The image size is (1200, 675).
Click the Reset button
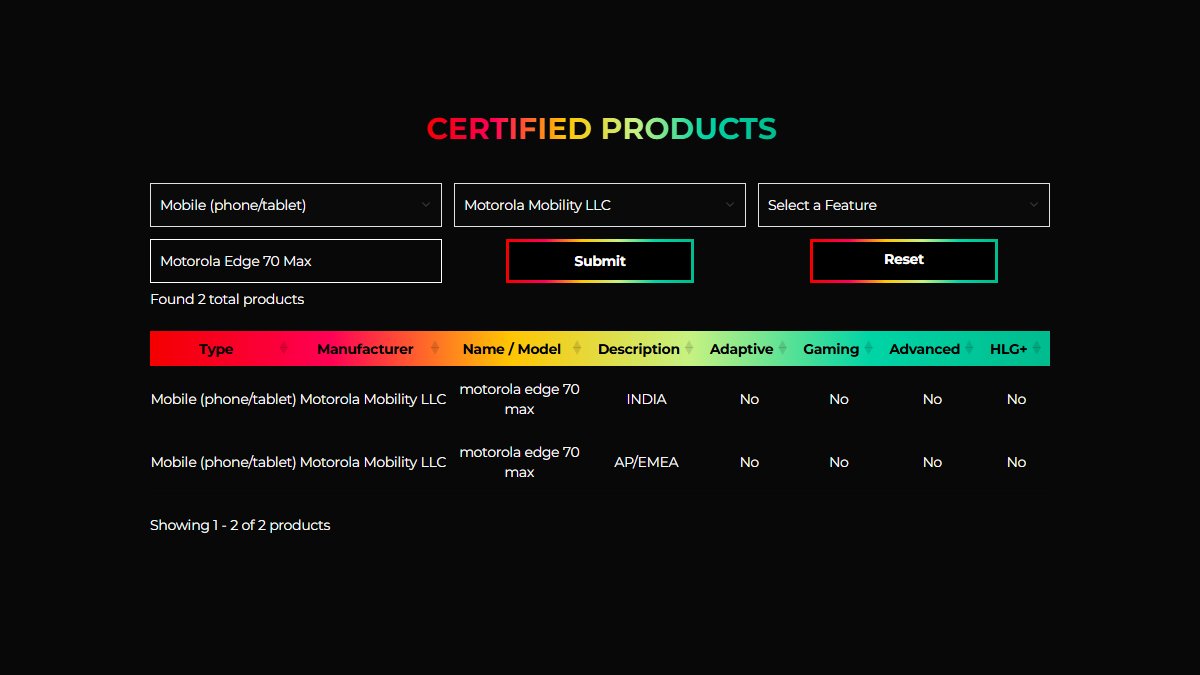point(904,261)
